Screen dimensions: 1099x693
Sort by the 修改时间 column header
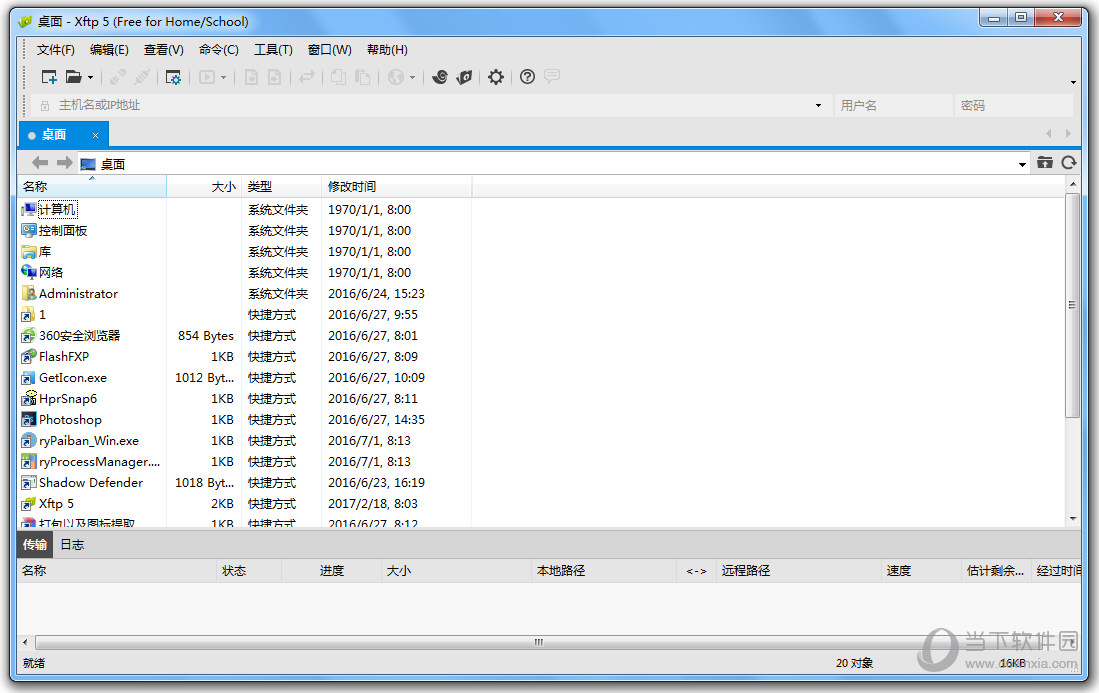click(x=396, y=186)
